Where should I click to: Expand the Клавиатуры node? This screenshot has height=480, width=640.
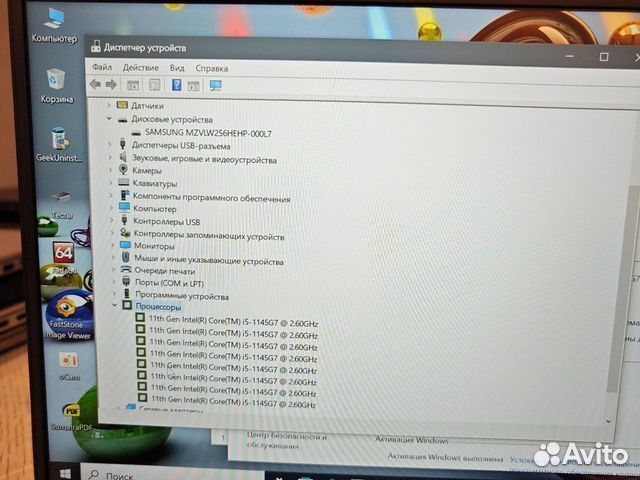111,182
